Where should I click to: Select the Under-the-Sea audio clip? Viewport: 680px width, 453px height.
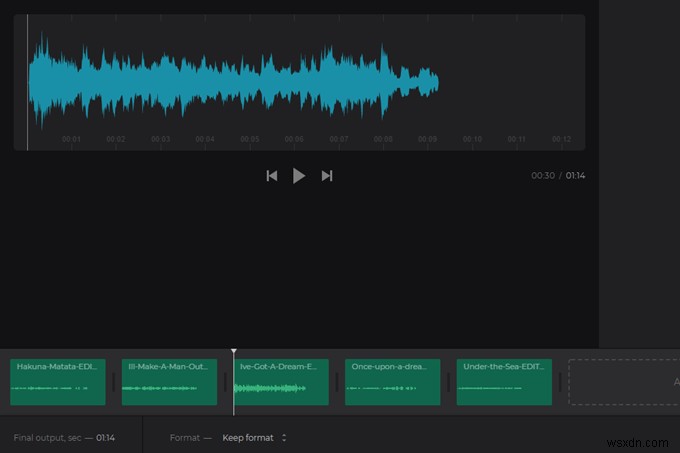pos(504,381)
